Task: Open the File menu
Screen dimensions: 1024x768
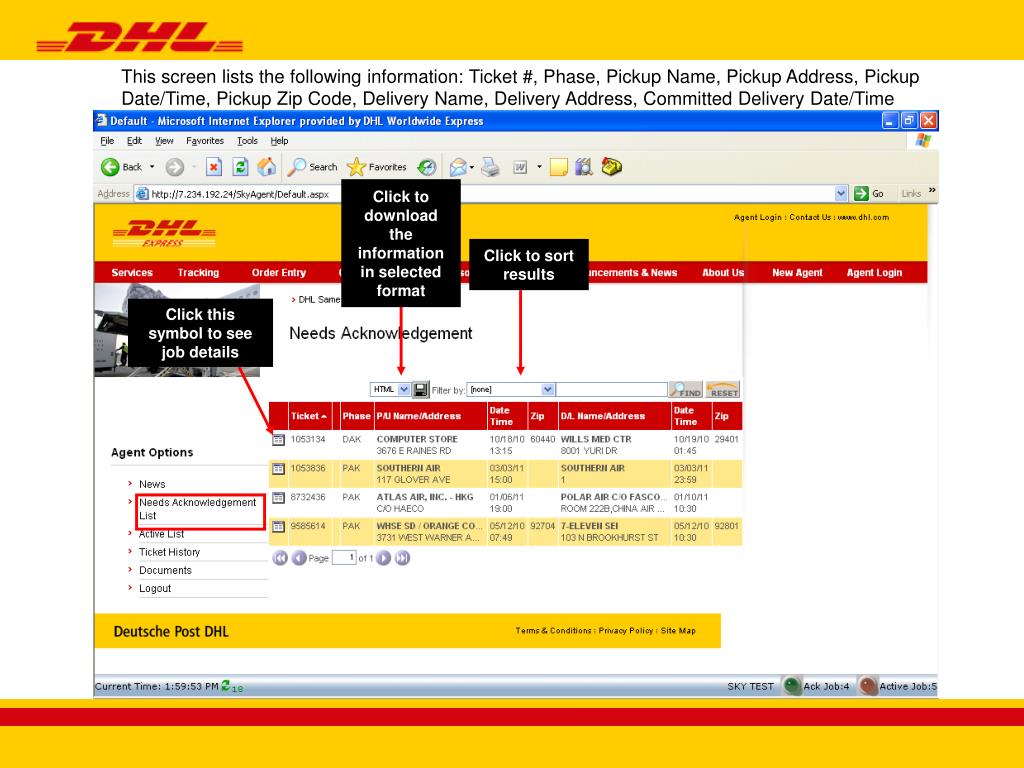Action: 107,141
